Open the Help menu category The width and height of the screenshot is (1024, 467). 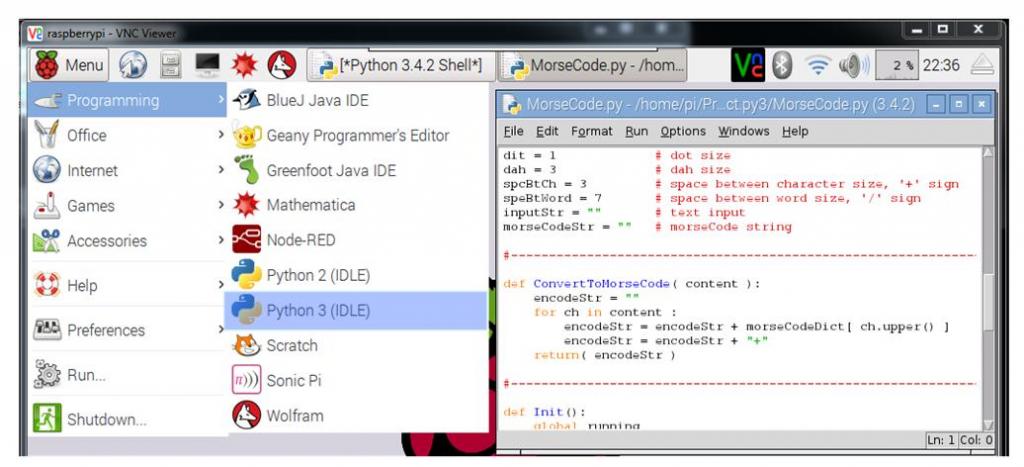pyautogui.click(x=127, y=285)
